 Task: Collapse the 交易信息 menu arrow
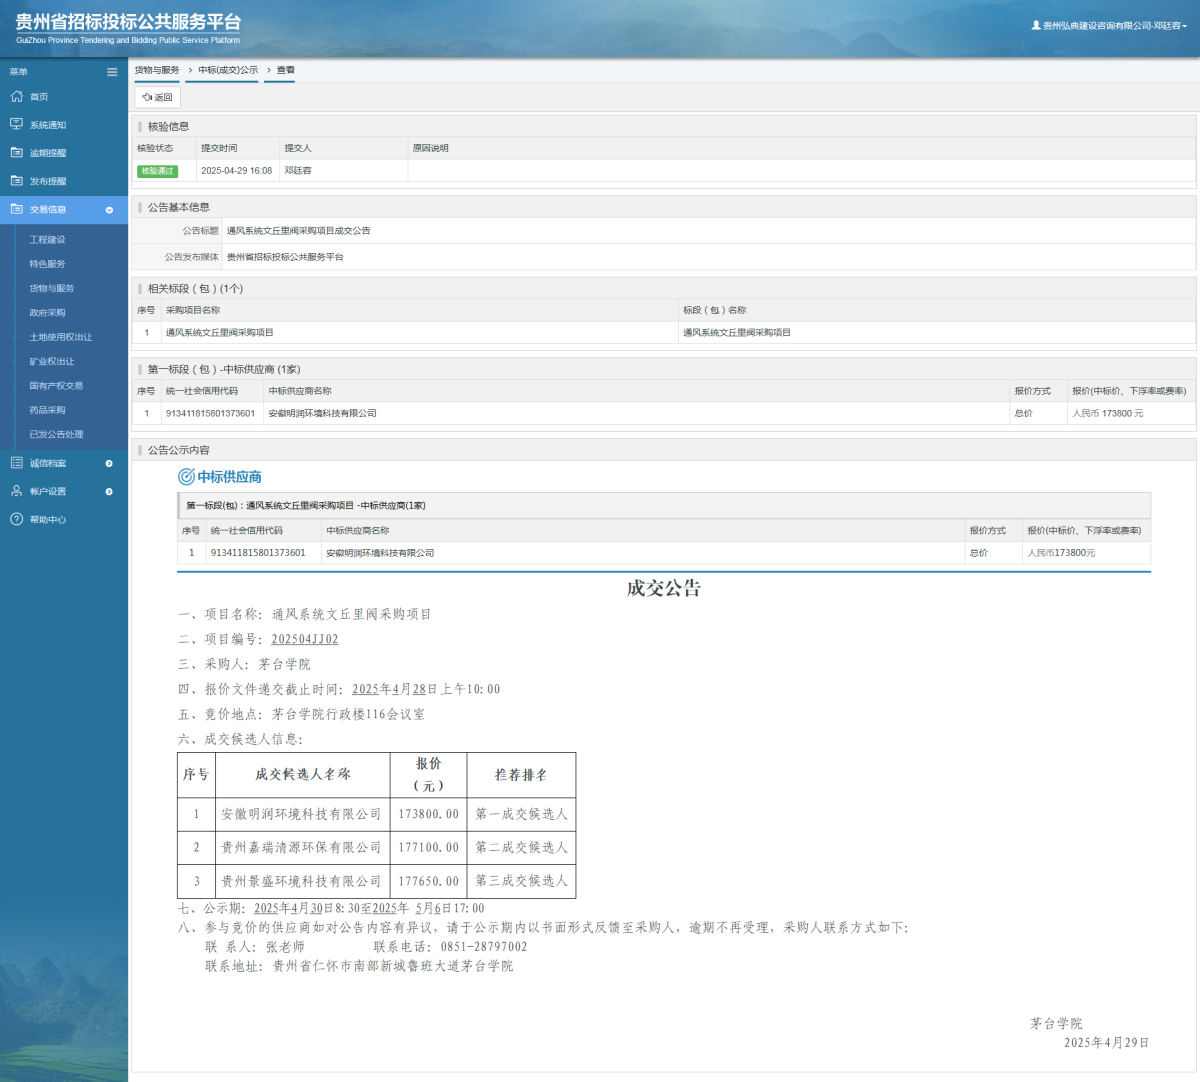109,210
